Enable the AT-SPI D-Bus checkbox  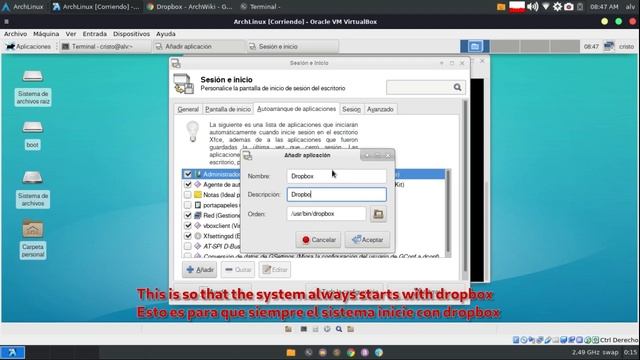click(x=188, y=246)
